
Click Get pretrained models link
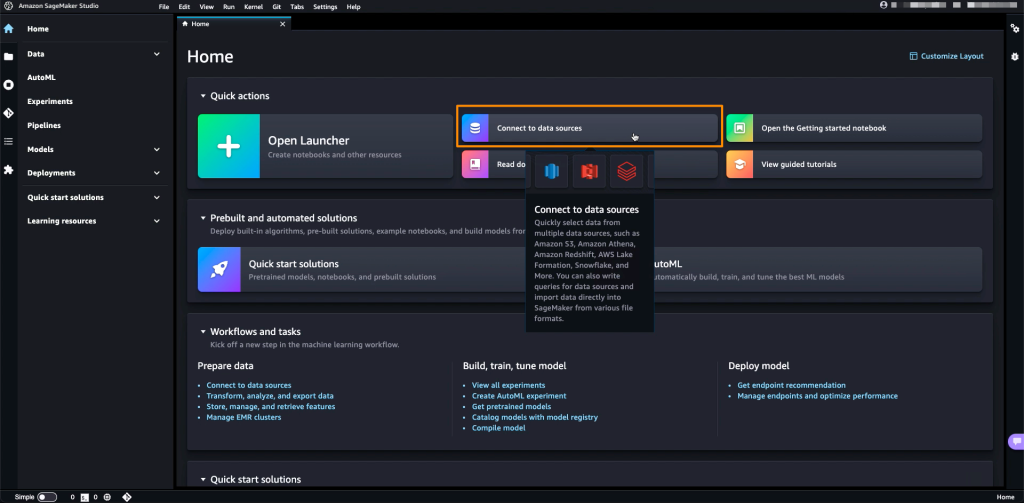(511, 406)
